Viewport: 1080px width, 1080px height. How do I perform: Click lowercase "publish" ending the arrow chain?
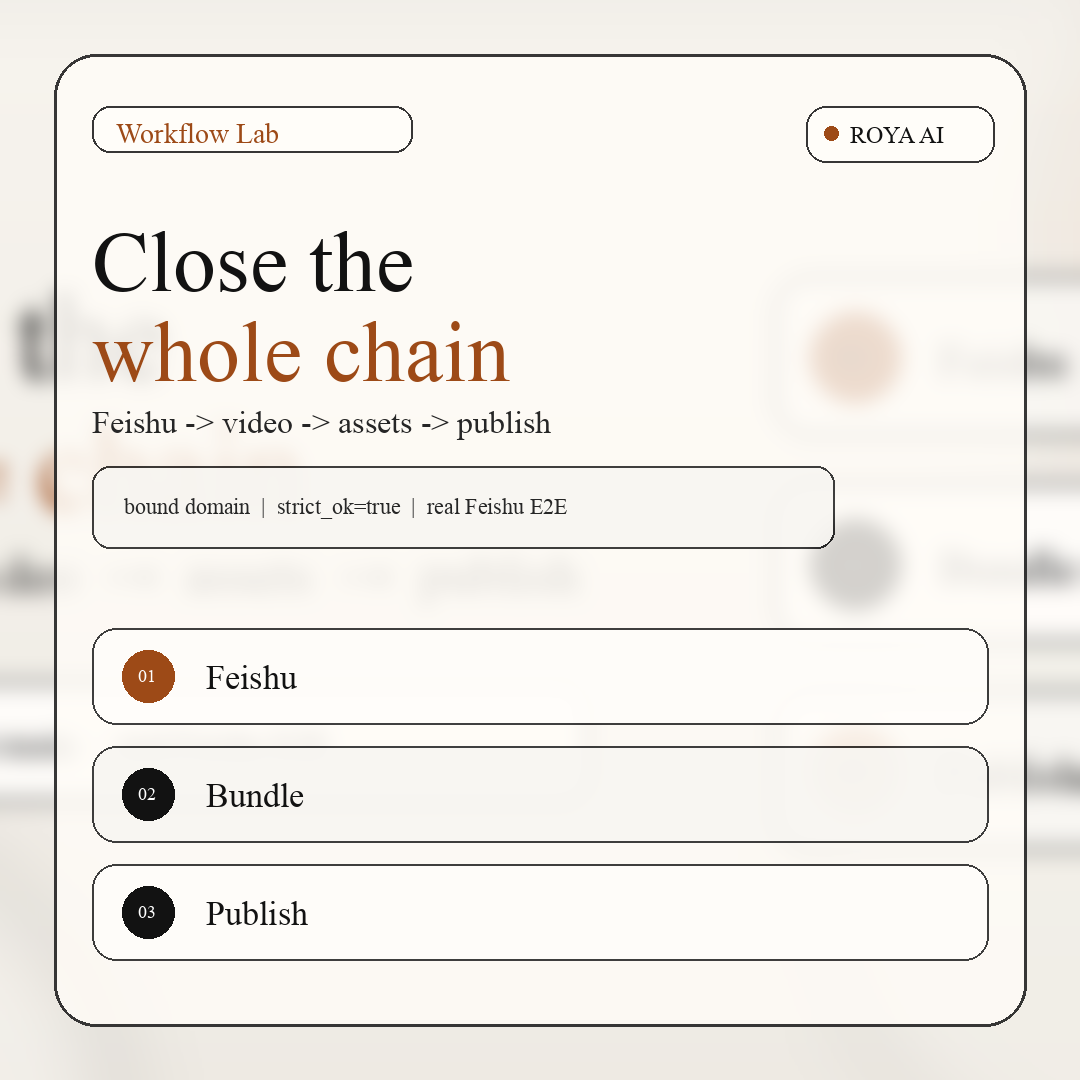[x=503, y=423]
